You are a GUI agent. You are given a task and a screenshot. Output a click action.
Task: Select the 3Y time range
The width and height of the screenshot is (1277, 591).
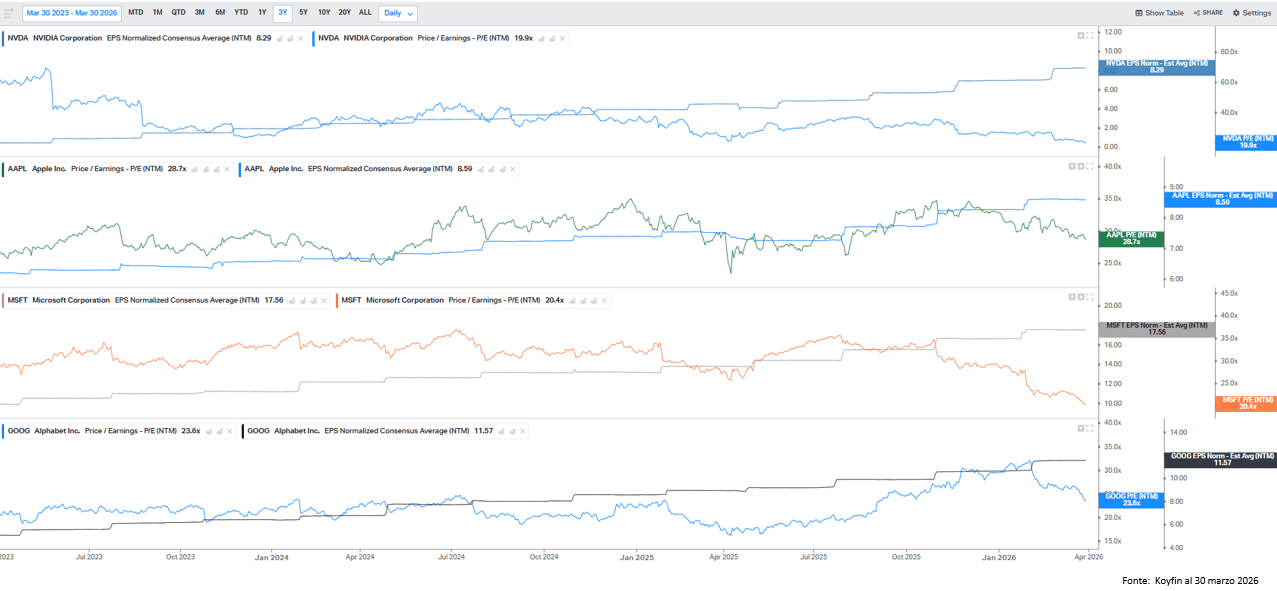point(282,13)
